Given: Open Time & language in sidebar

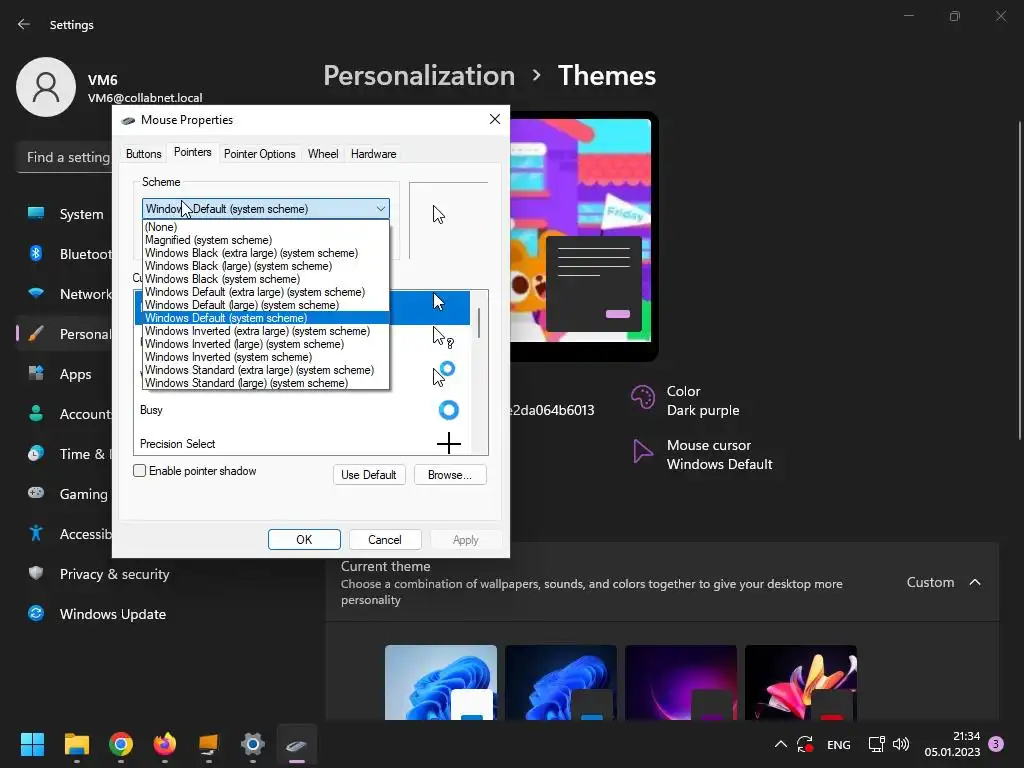Looking at the screenshot, I should pyautogui.click(x=65, y=454).
